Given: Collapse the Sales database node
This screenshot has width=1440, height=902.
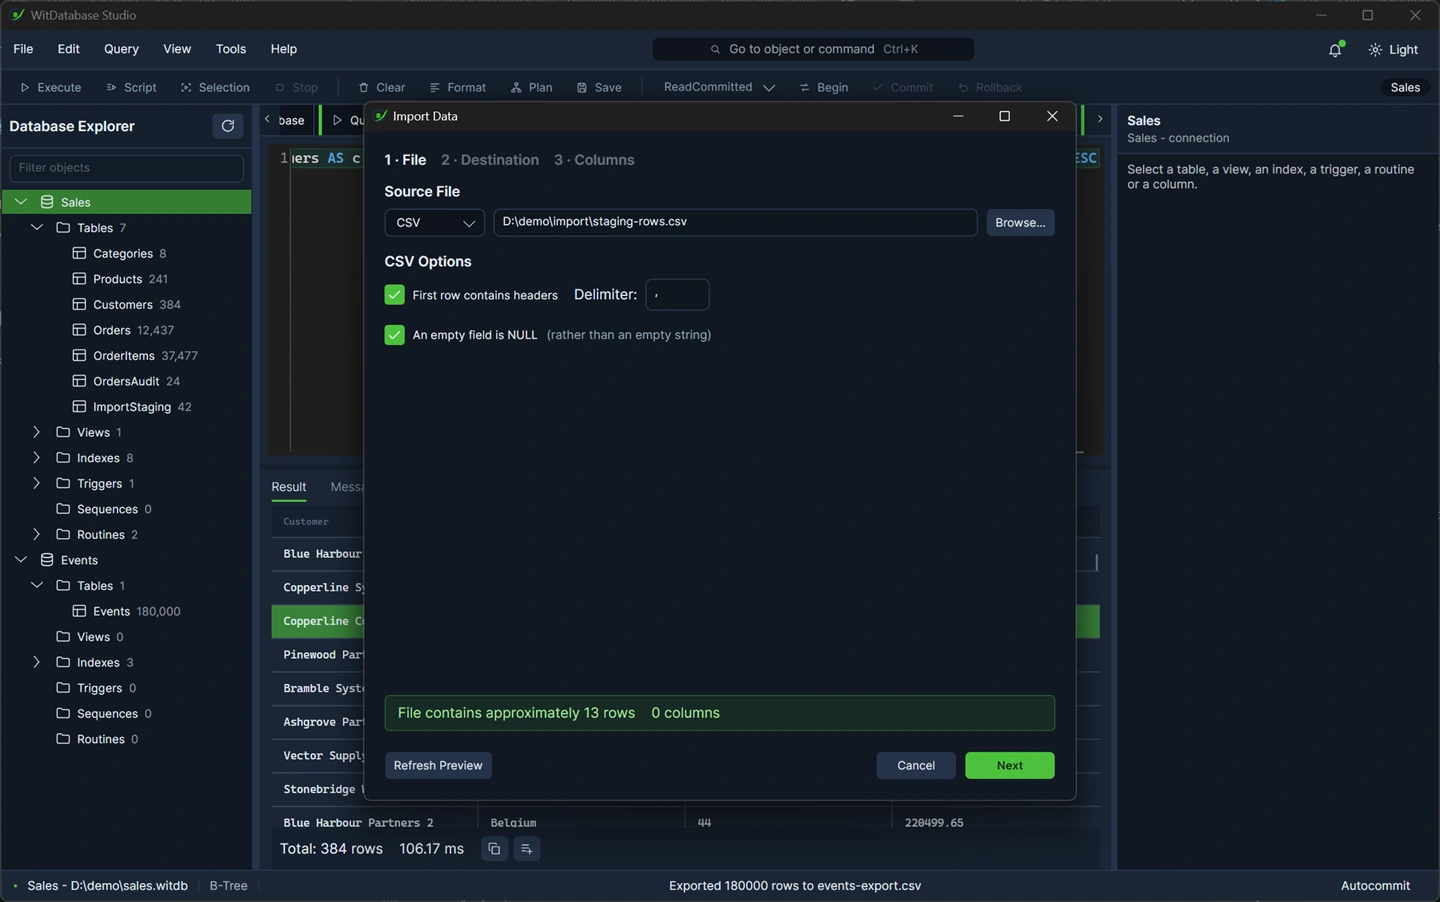Looking at the screenshot, I should point(21,202).
